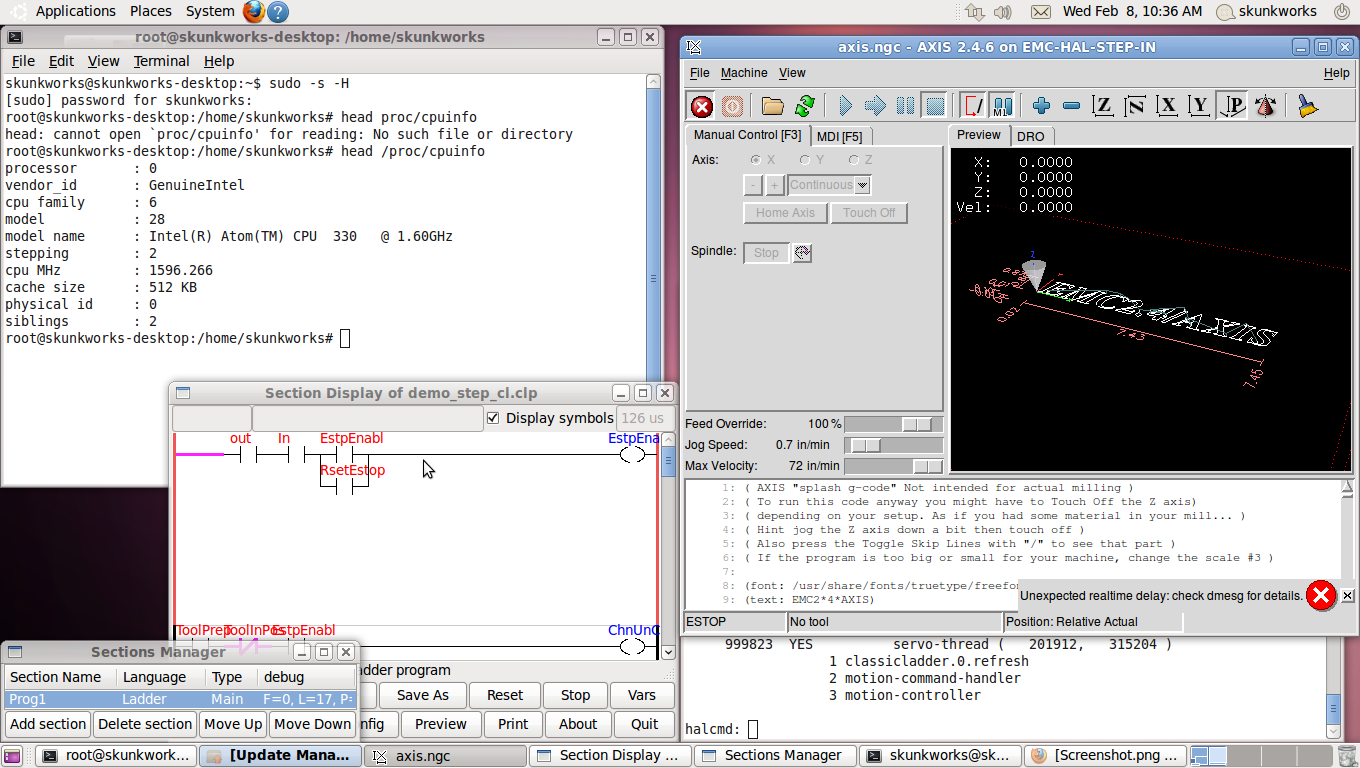Image resolution: width=1360 pixels, height=768 pixels.
Task: Stop program execution square icon in AXIS toolbar
Action: pyautogui.click(x=934, y=106)
